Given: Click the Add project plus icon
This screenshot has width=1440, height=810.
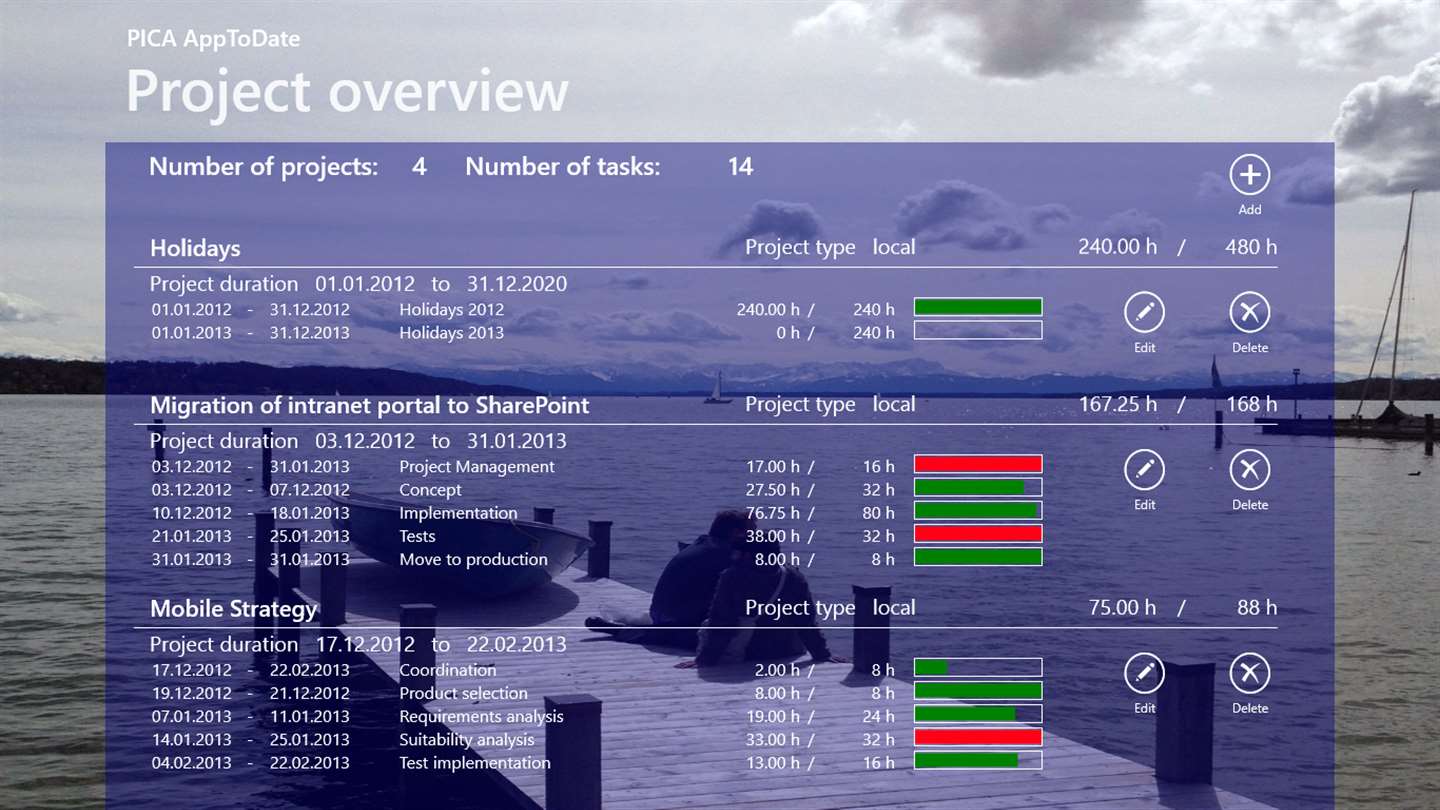Looking at the screenshot, I should (x=1249, y=175).
